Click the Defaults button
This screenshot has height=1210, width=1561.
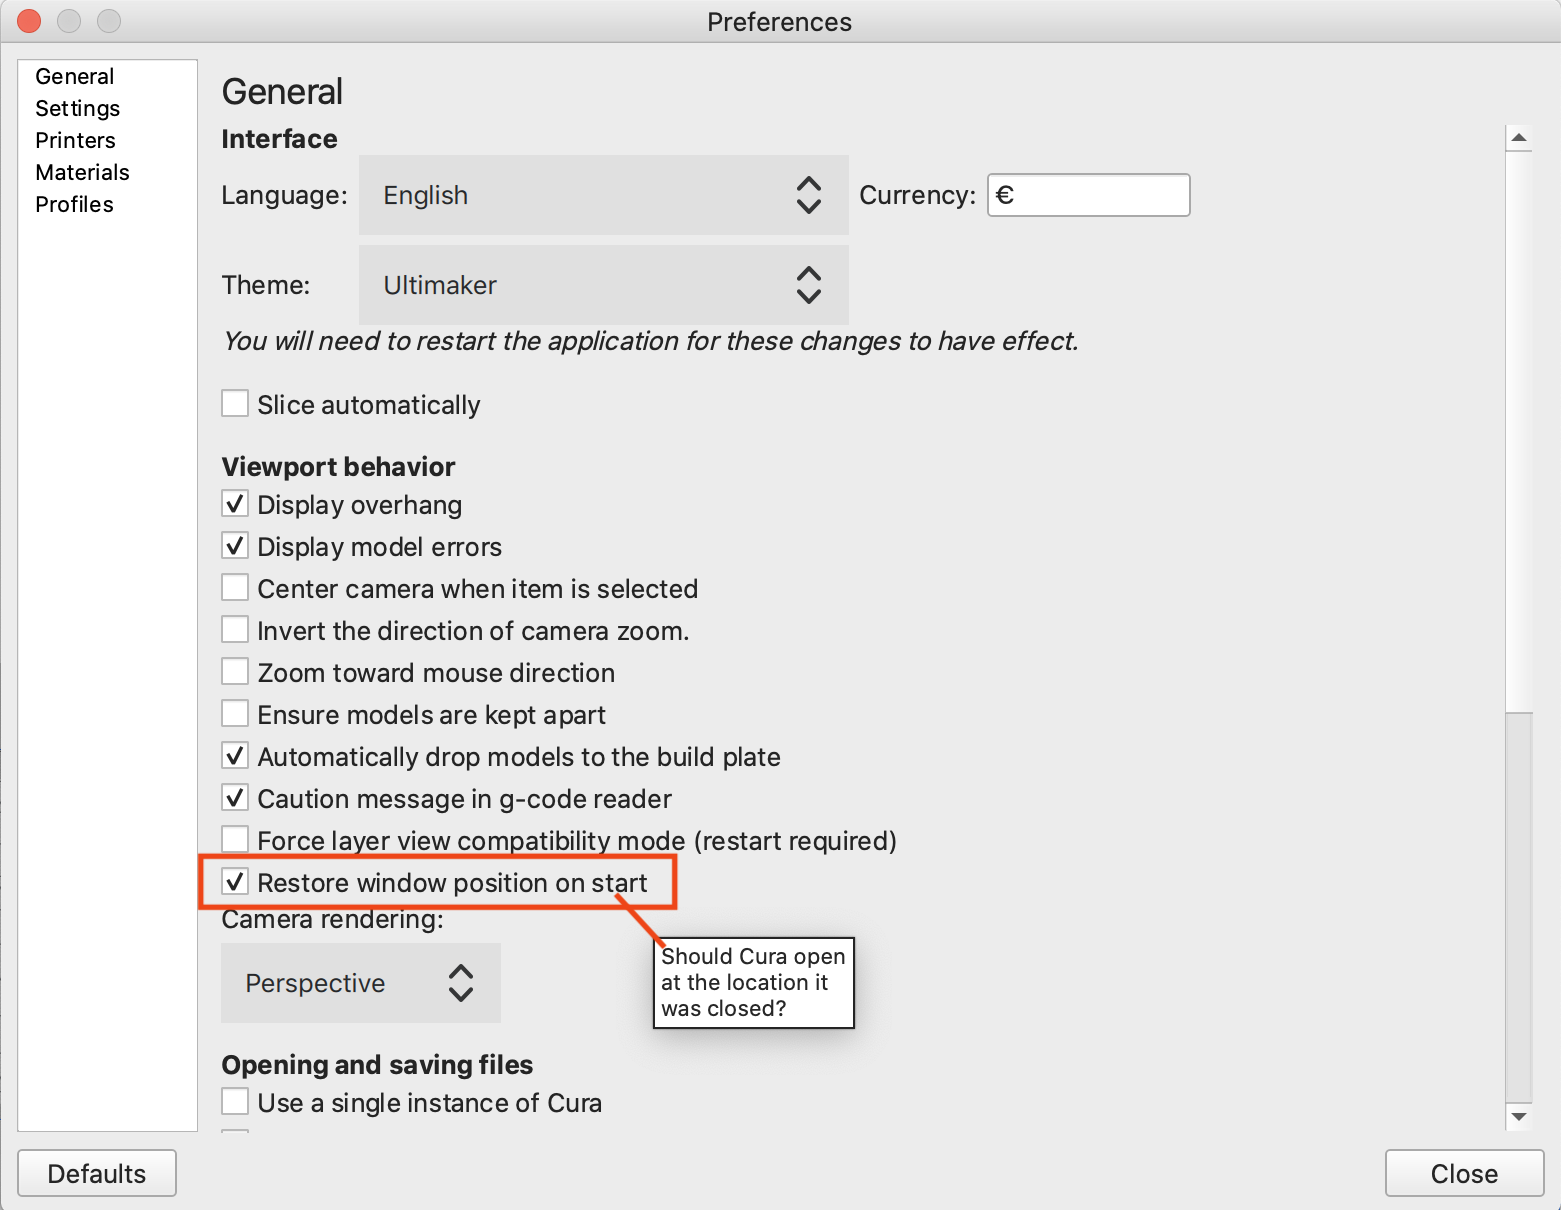[97, 1173]
